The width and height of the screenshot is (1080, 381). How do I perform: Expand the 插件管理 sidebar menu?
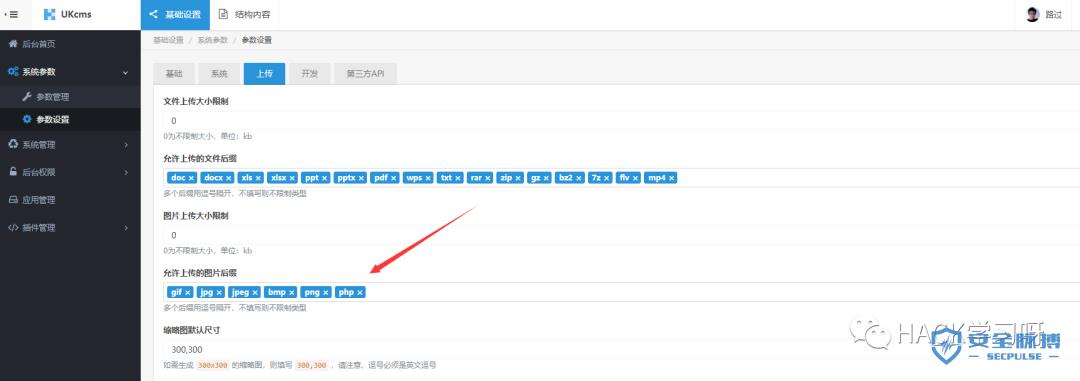[126, 227]
